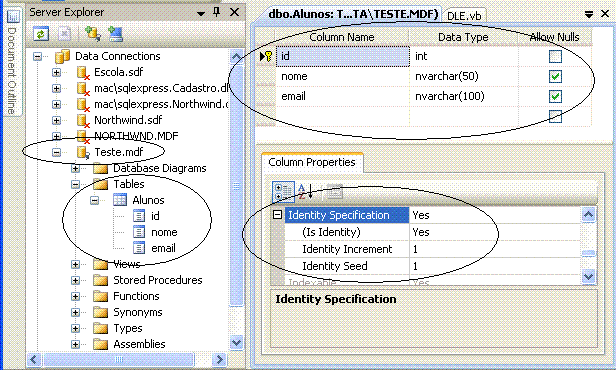Close the Server Explorer panel
This screenshot has width=616, height=370.
pos(235,12)
